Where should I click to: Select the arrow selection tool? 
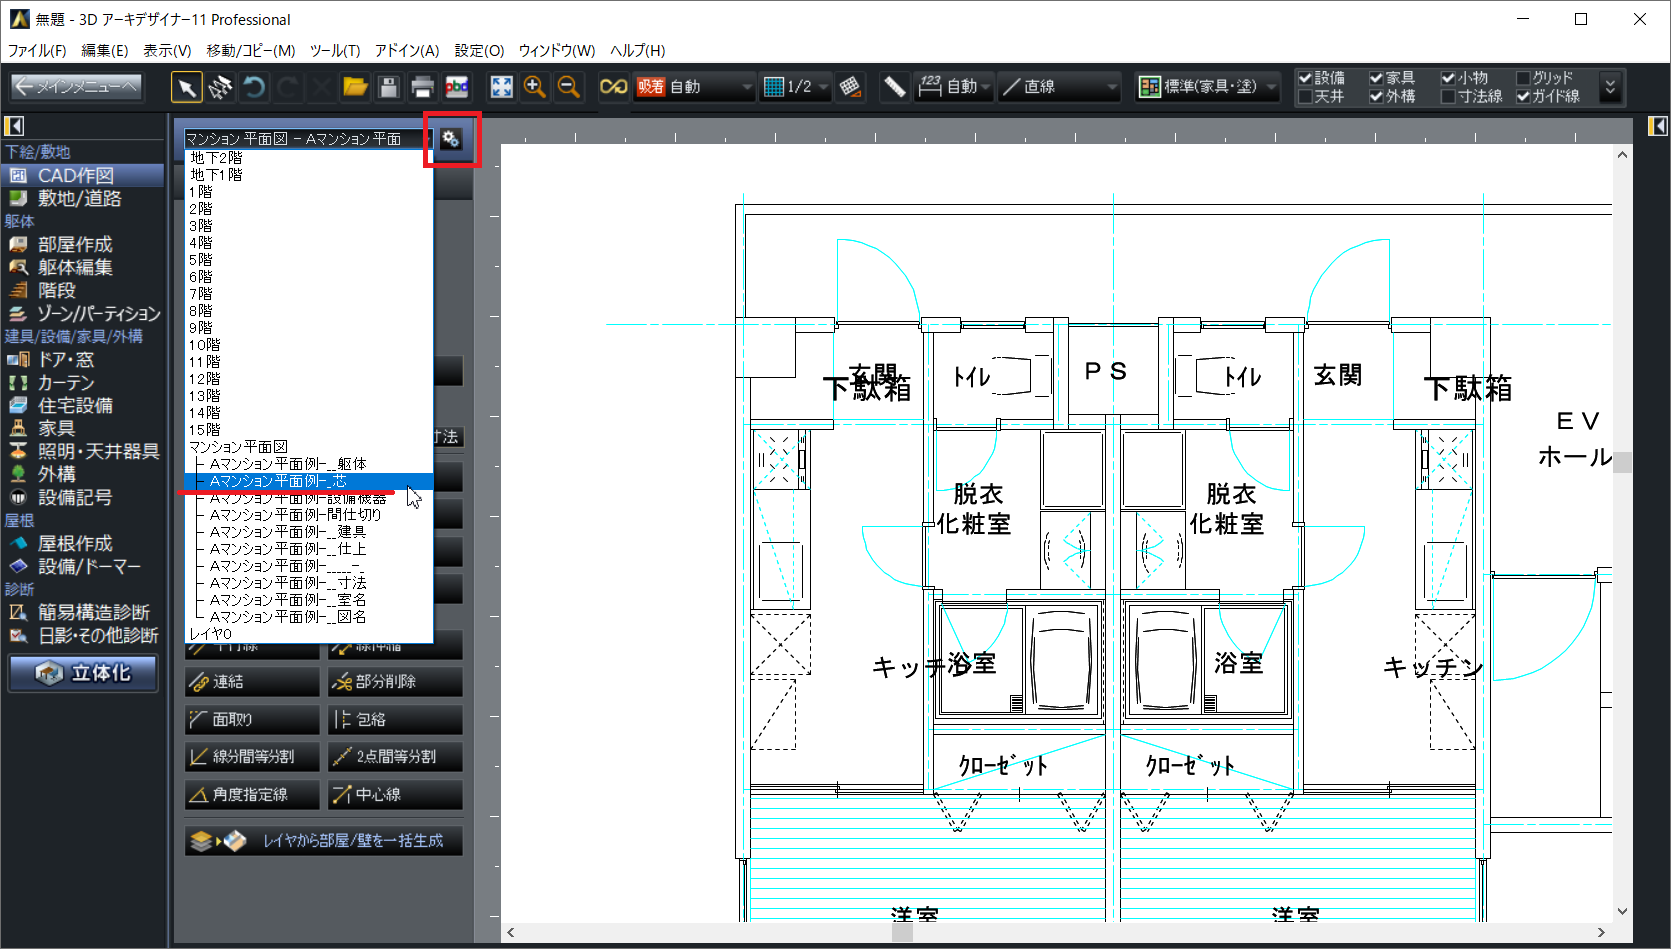(186, 88)
